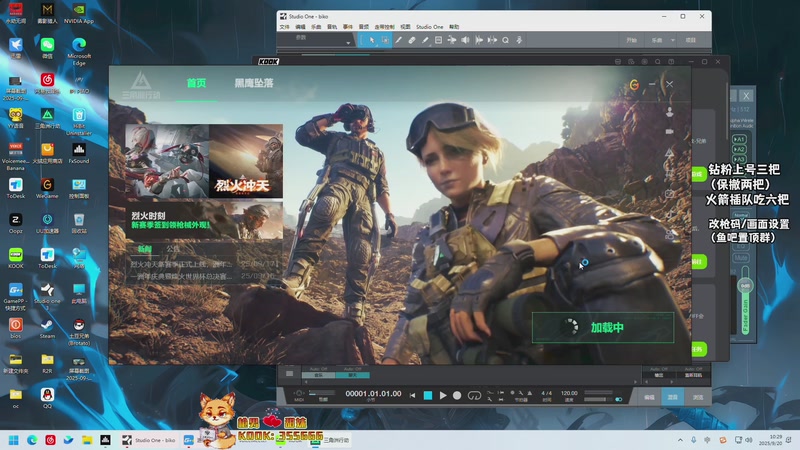Open the 走带控制 menu in Studio One
Screen dimensions: 800x450
point(384,27)
